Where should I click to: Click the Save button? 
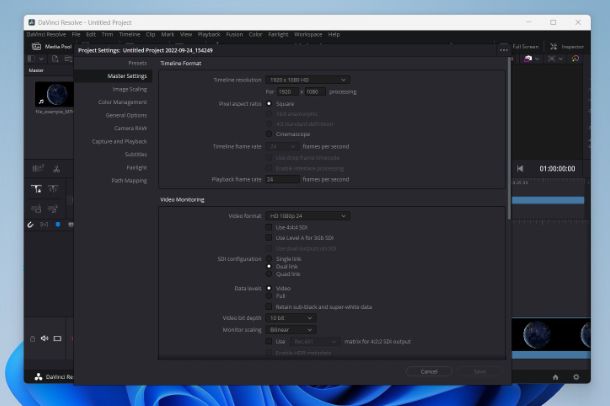[x=480, y=372]
